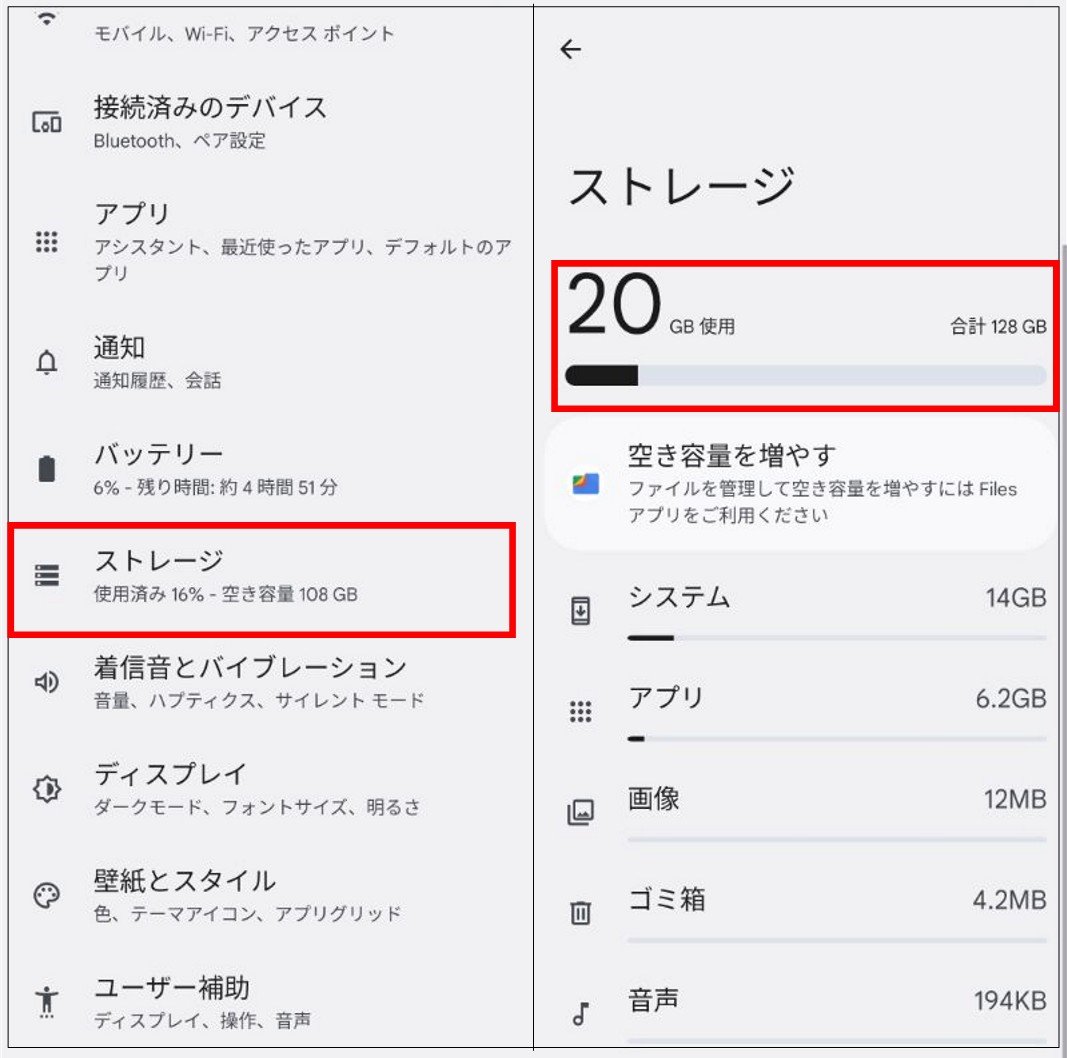Click the trash bin (ゴミ箱) icon
The width and height of the screenshot is (1067, 1058).
coord(580,912)
